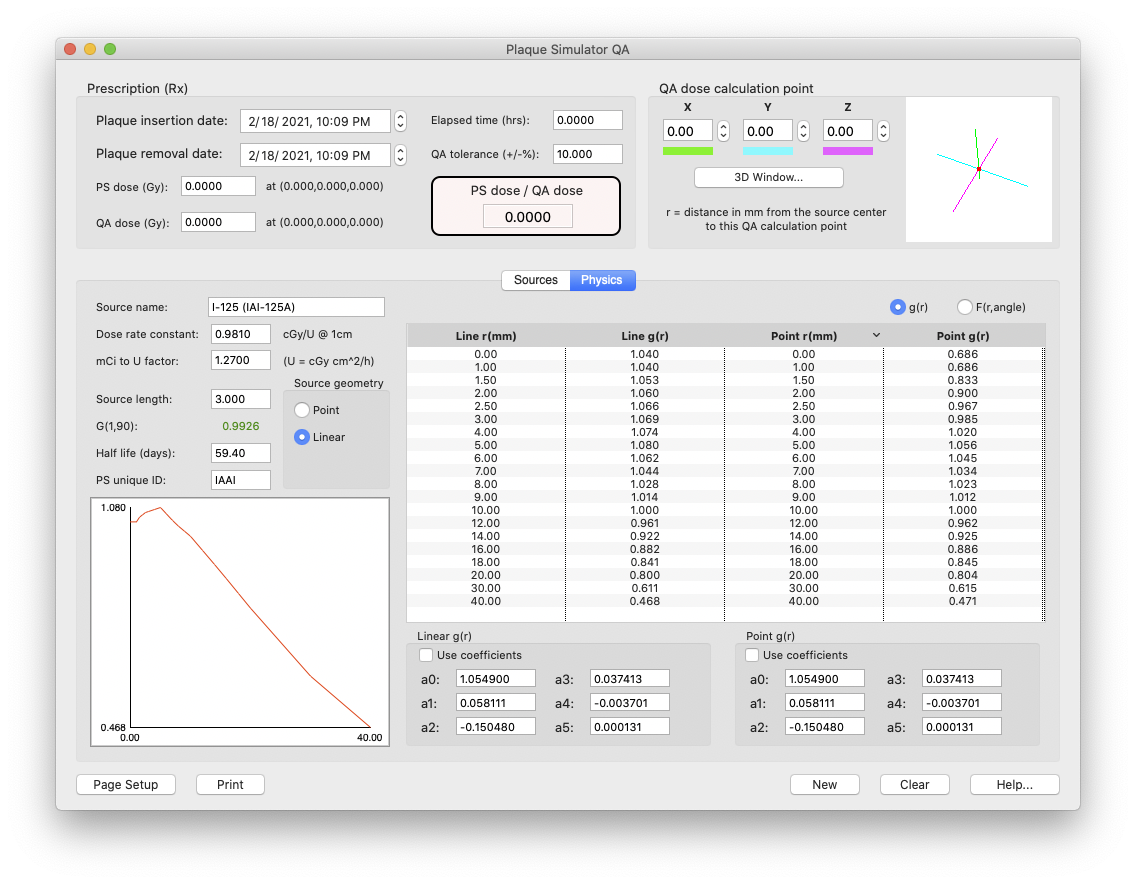Click the X coordinate stepper
1136x884 pixels.
point(724,131)
